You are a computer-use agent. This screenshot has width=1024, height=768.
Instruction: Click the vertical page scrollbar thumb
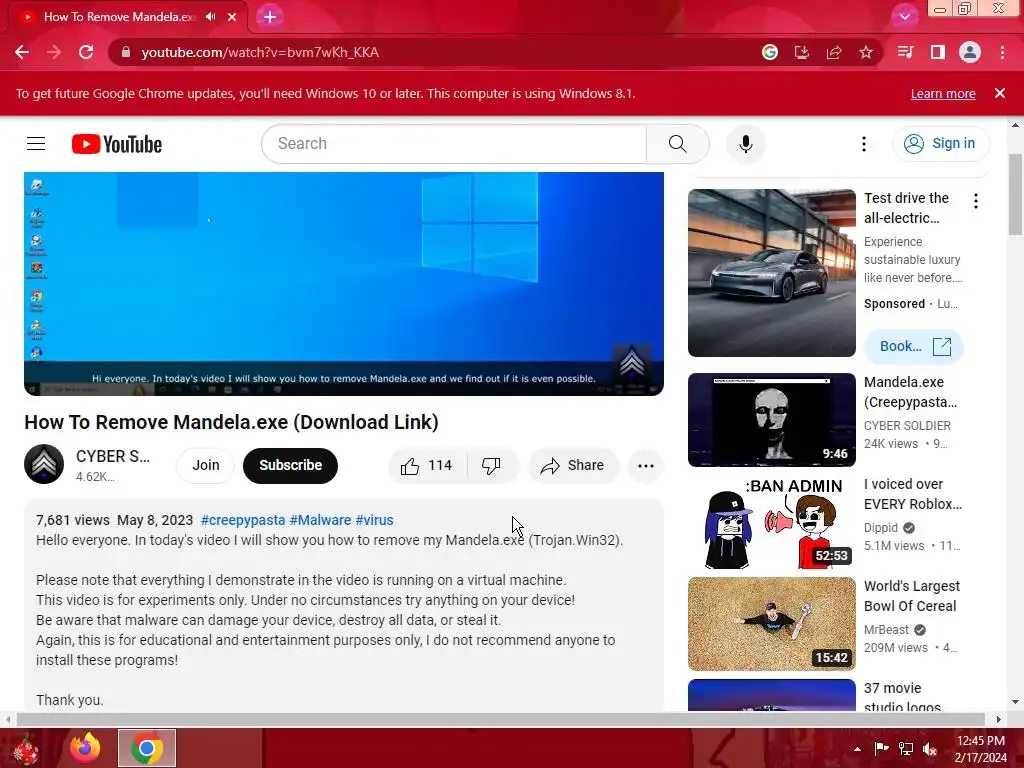pos(1015,195)
